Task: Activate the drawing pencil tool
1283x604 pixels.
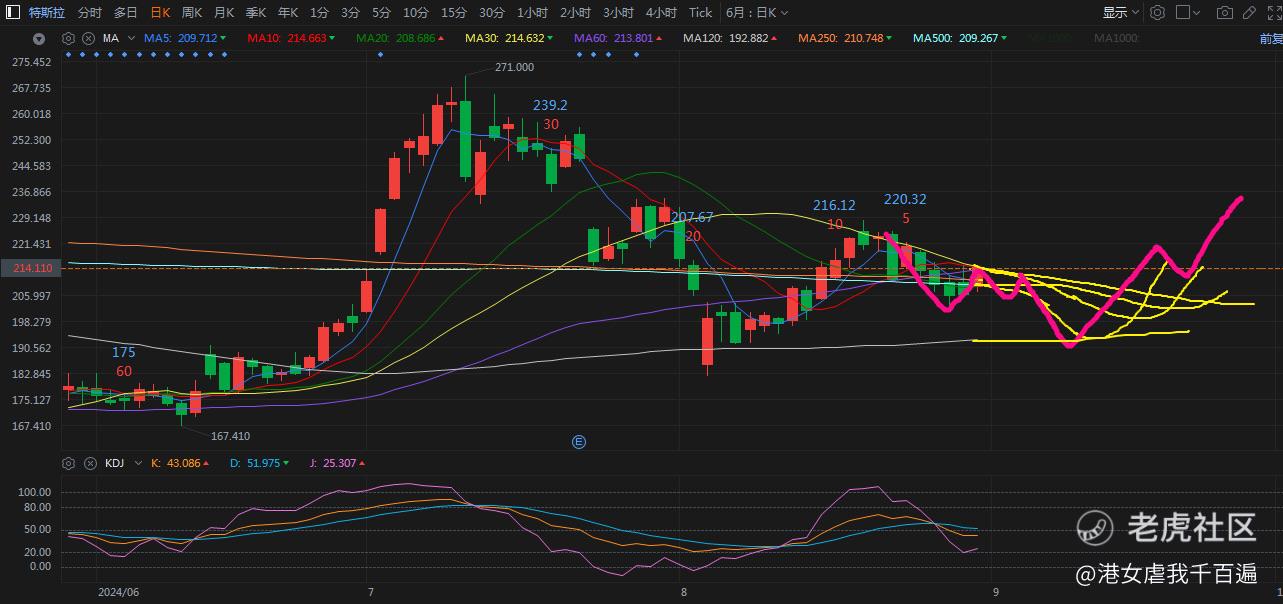Action: 1252,13
